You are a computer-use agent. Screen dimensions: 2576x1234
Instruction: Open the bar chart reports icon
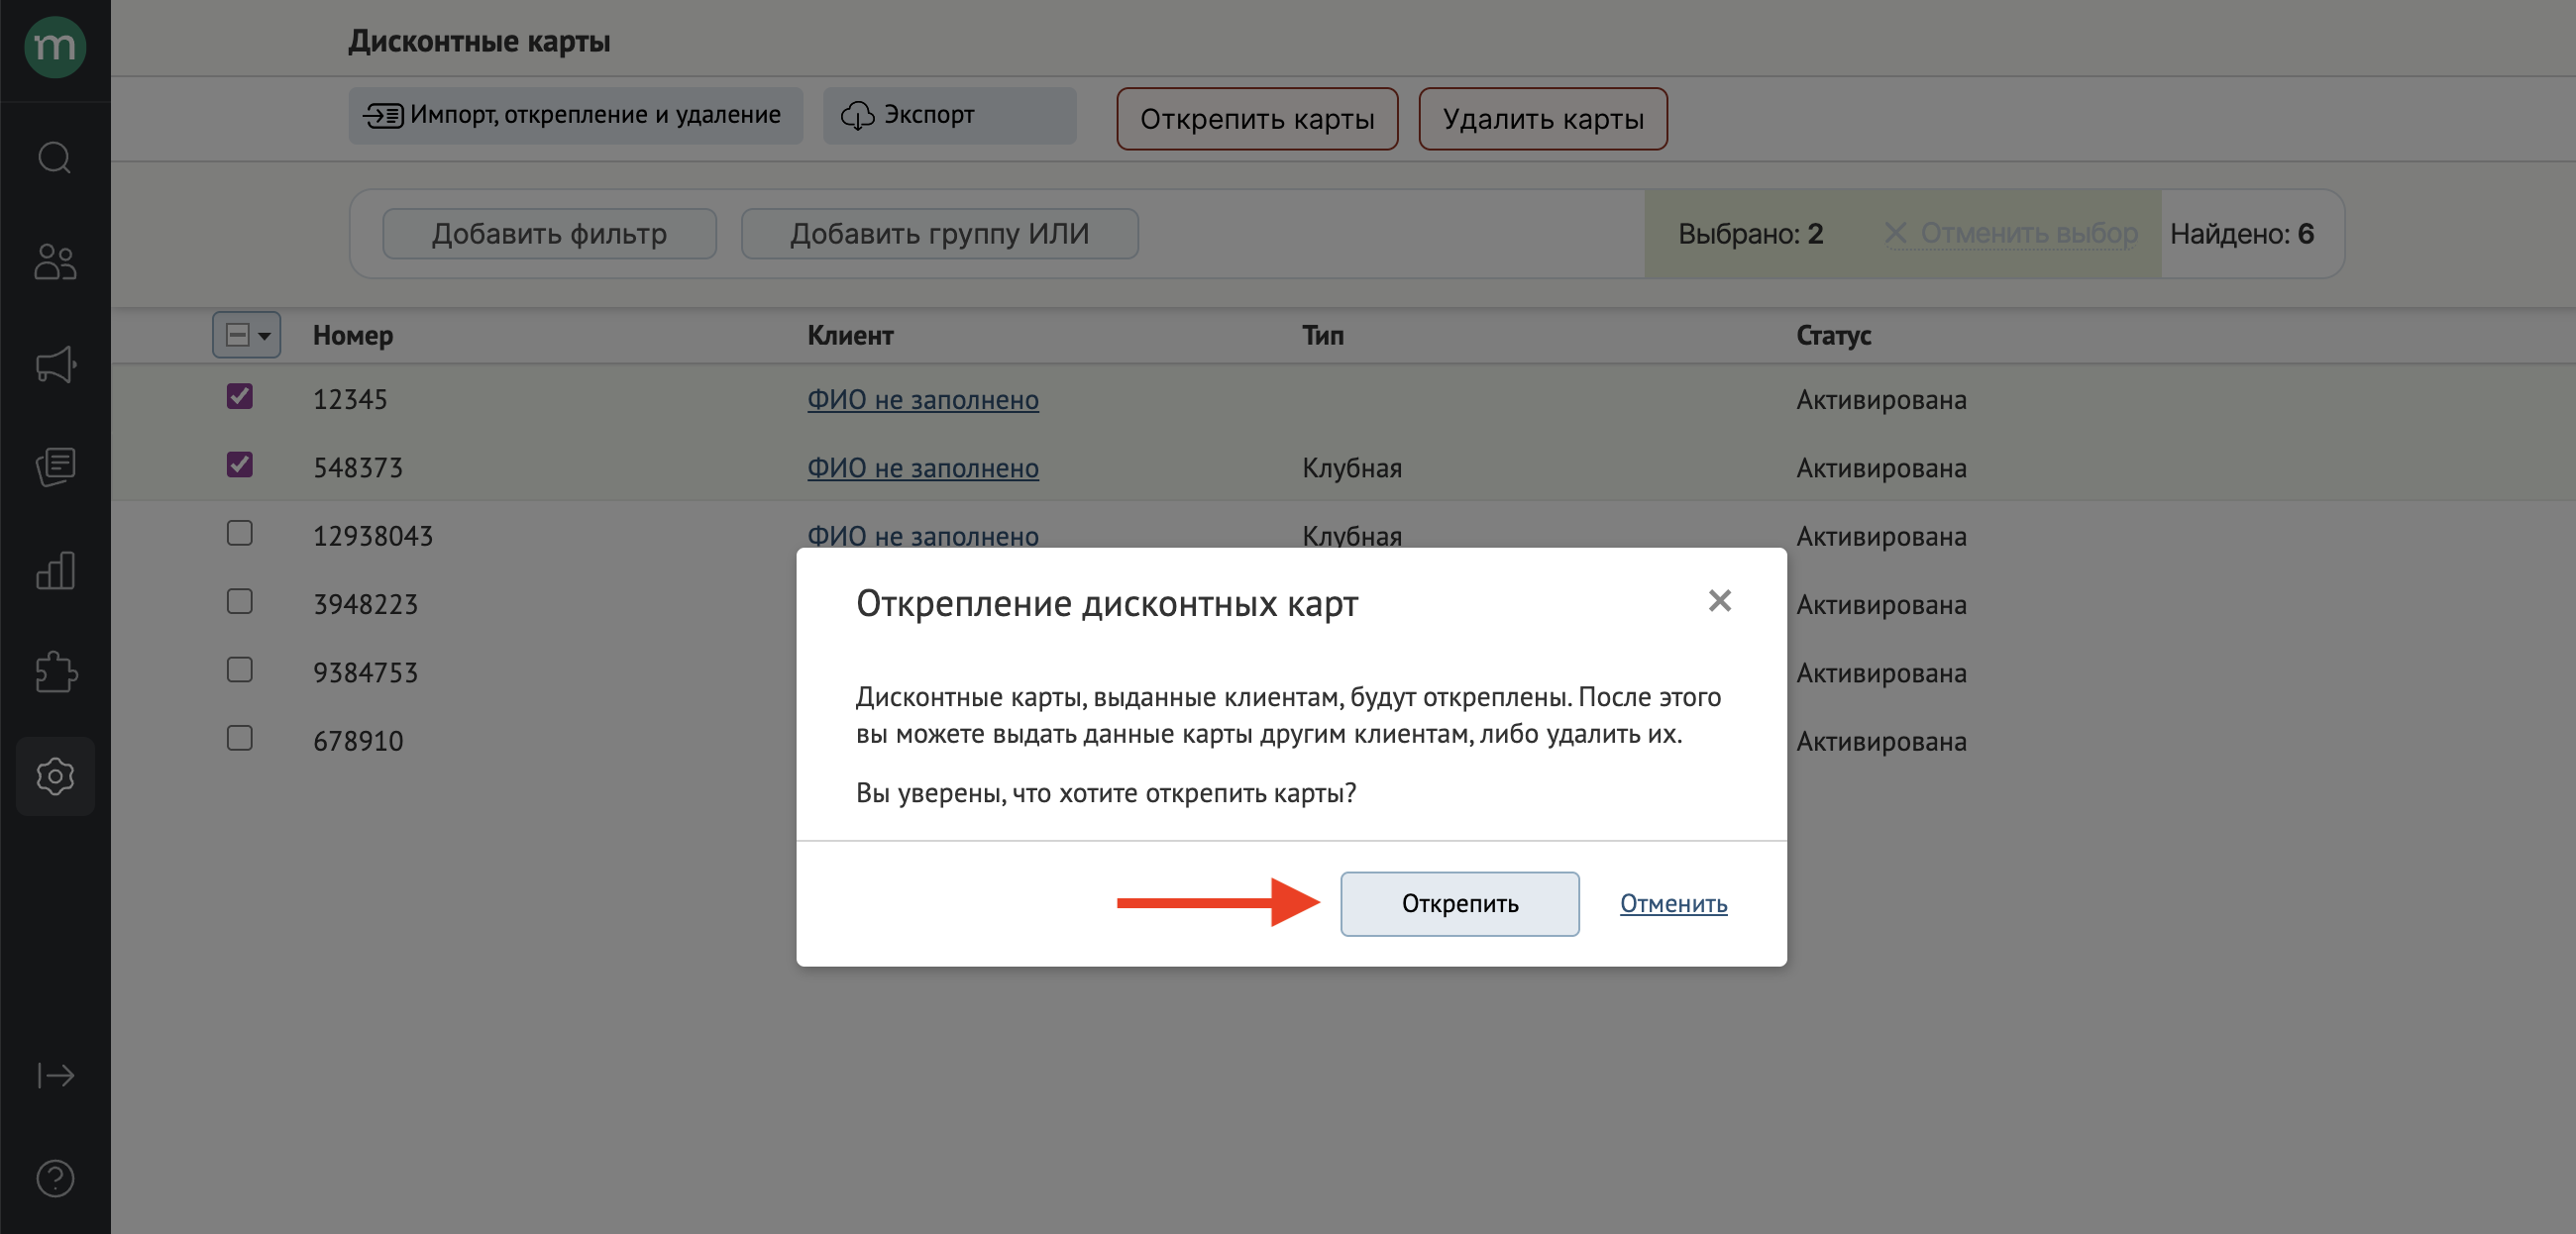55,570
